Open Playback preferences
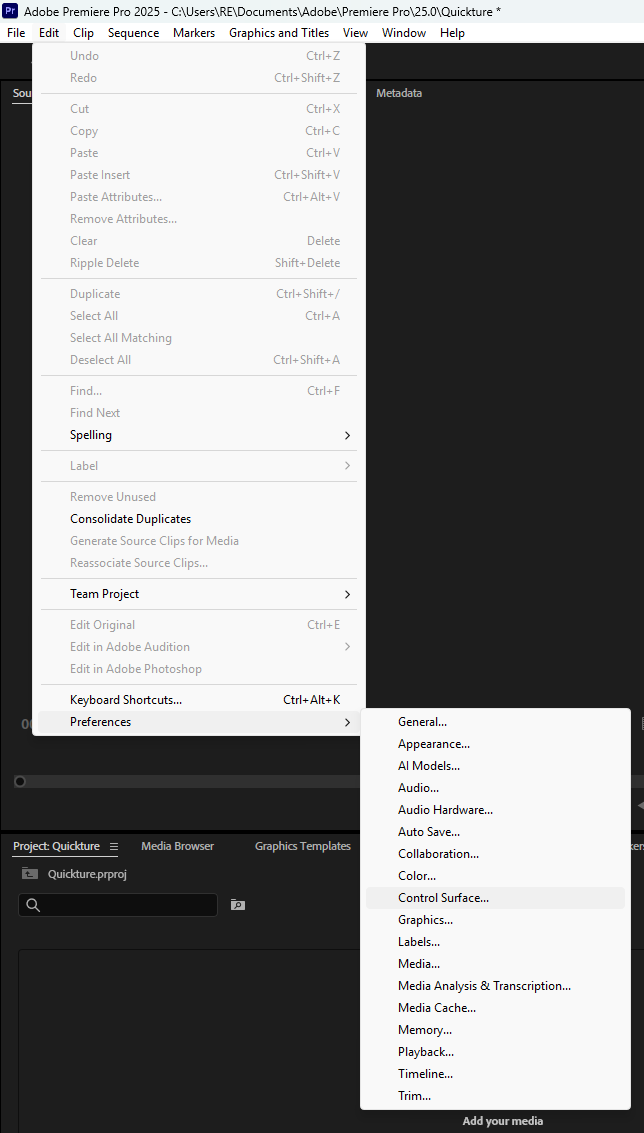644x1133 pixels. coord(495,1052)
